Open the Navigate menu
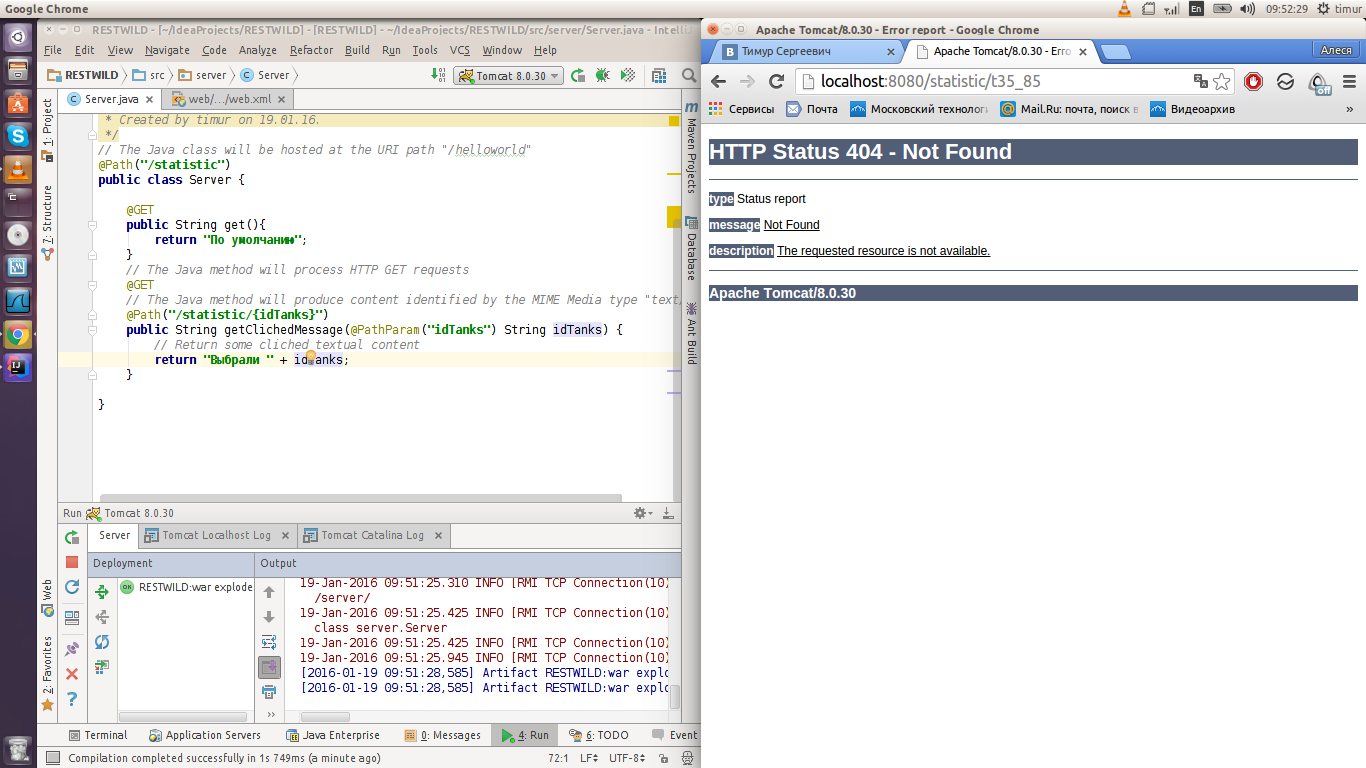 coord(167,50)
